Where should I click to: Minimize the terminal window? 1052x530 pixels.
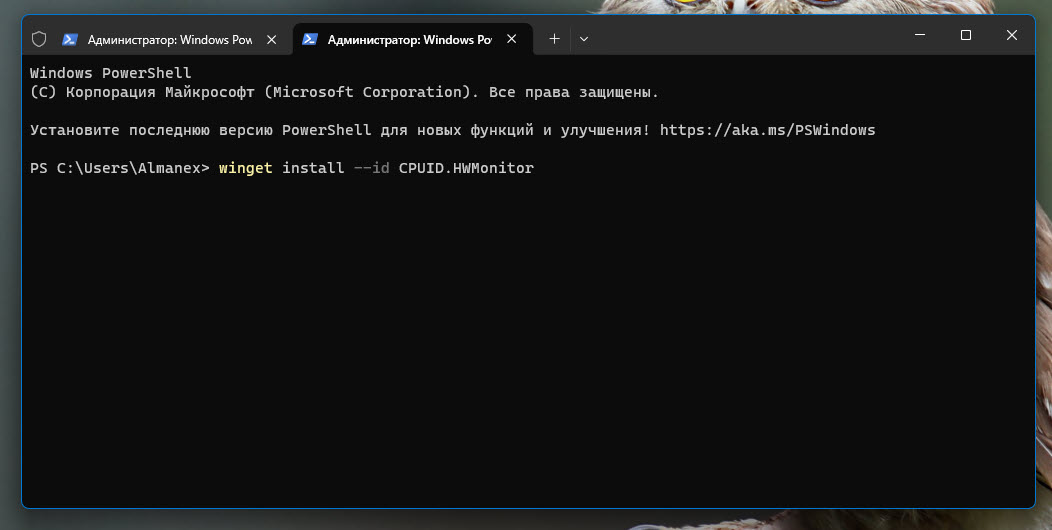pos(920,35)
